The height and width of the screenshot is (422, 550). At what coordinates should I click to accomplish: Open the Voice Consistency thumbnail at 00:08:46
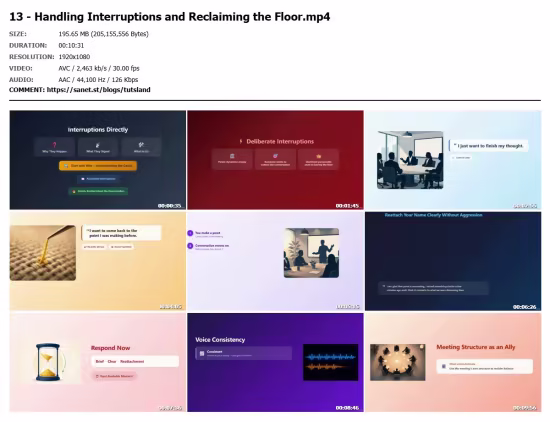275,362
